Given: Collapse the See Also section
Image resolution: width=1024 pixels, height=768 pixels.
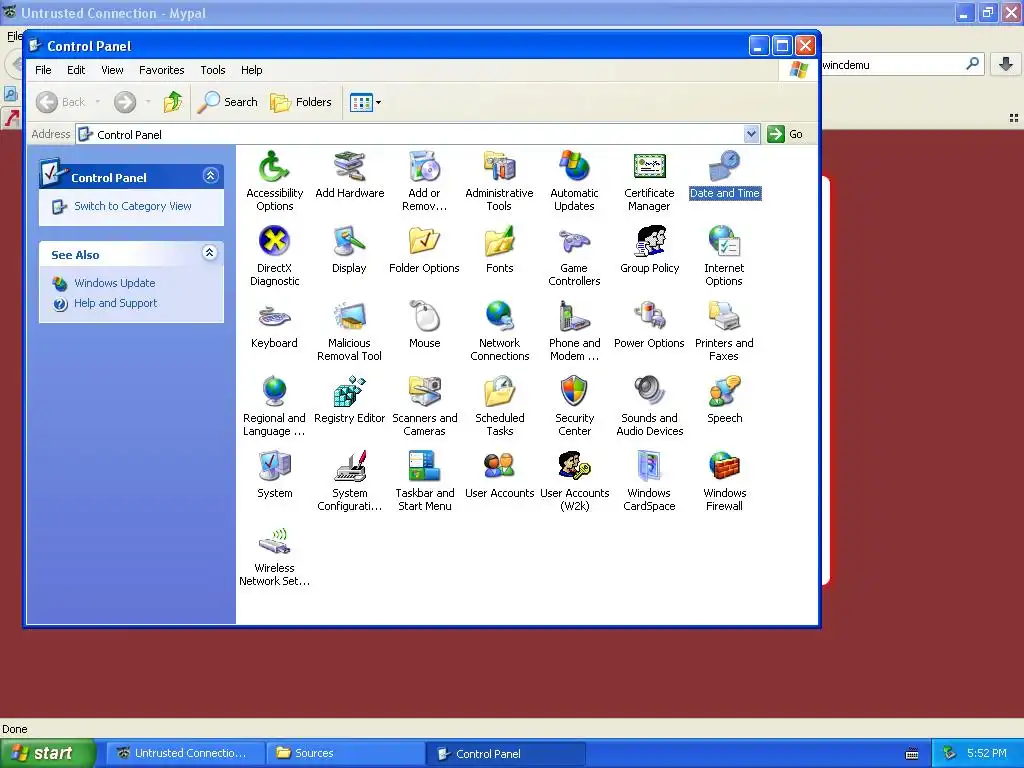Looking at the screenshot, I should click(210, 253).
